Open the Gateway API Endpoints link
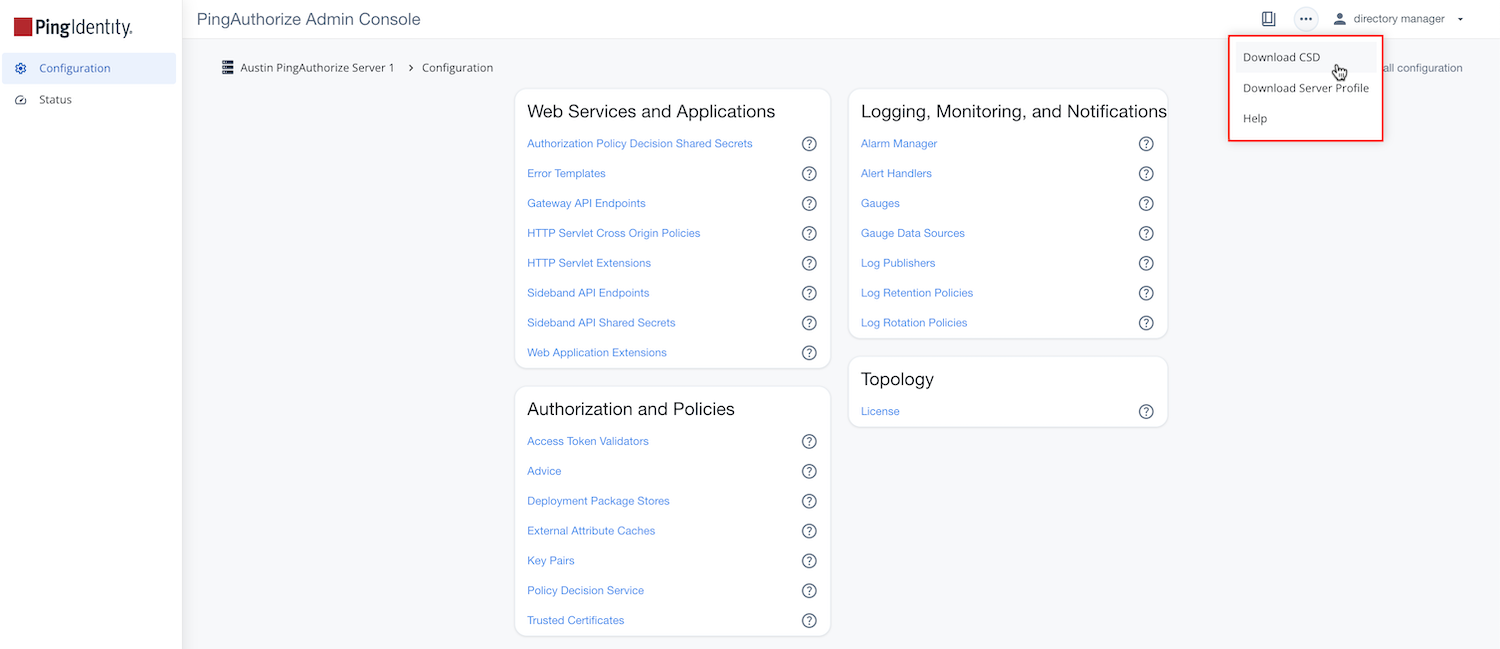 (586, 203)
